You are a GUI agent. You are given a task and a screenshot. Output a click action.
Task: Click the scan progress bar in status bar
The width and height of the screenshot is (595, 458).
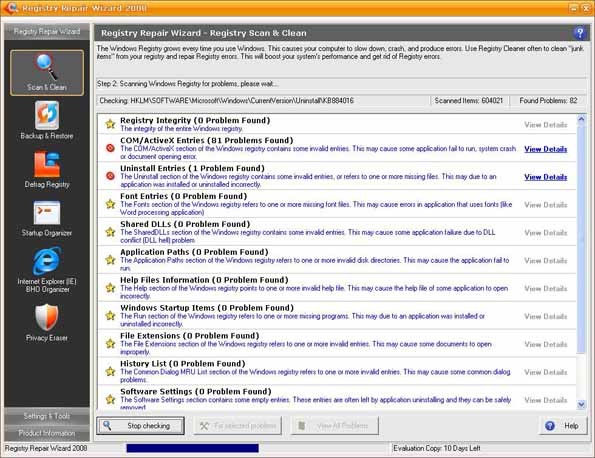click(x=193, y=448)
